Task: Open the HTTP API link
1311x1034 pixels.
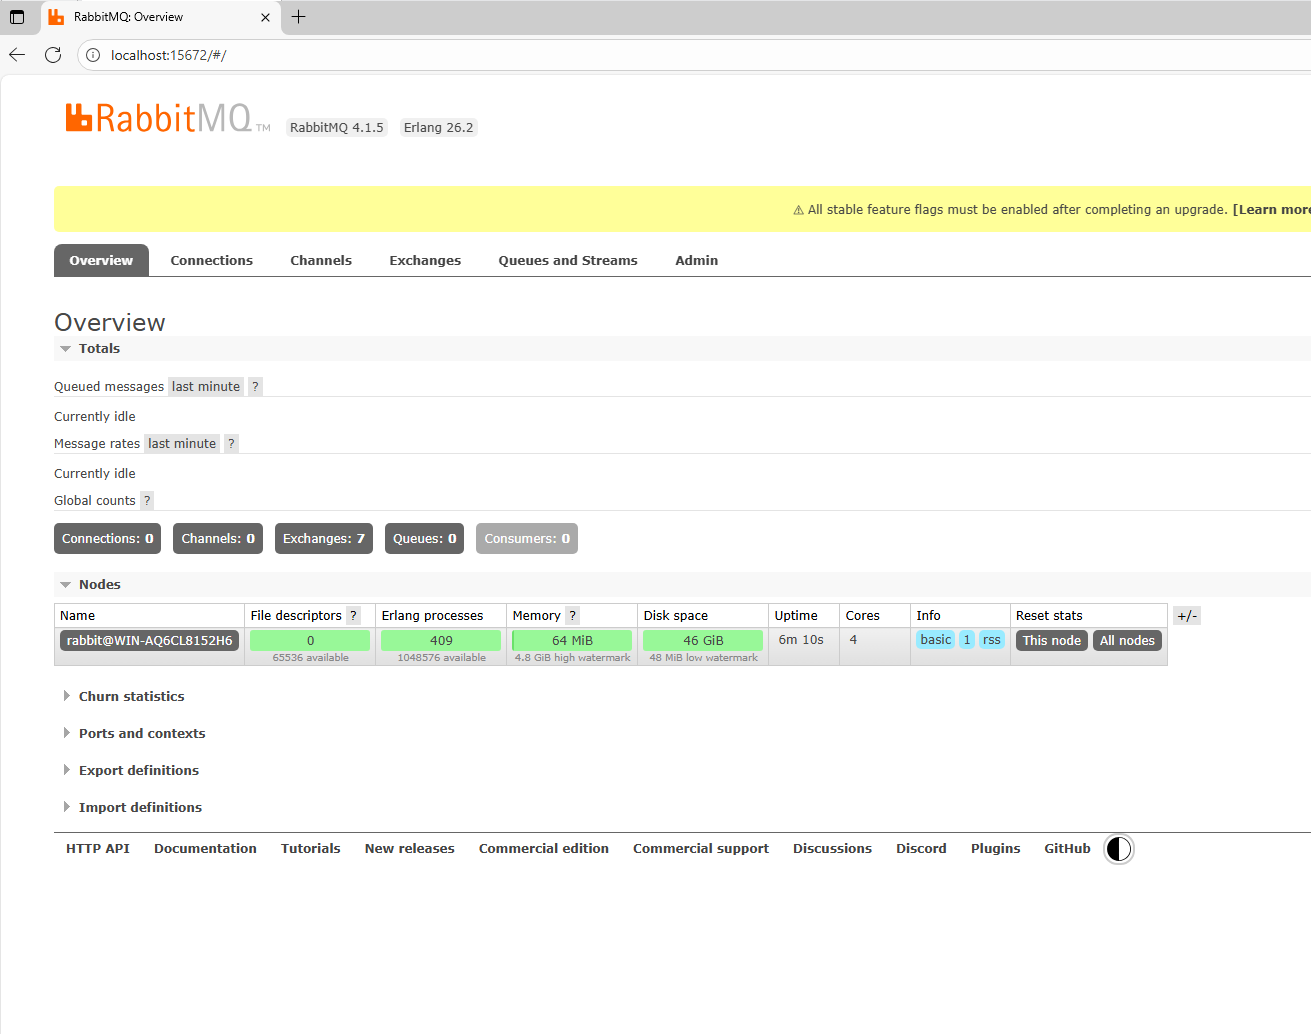Action: [x=98, y=849]
